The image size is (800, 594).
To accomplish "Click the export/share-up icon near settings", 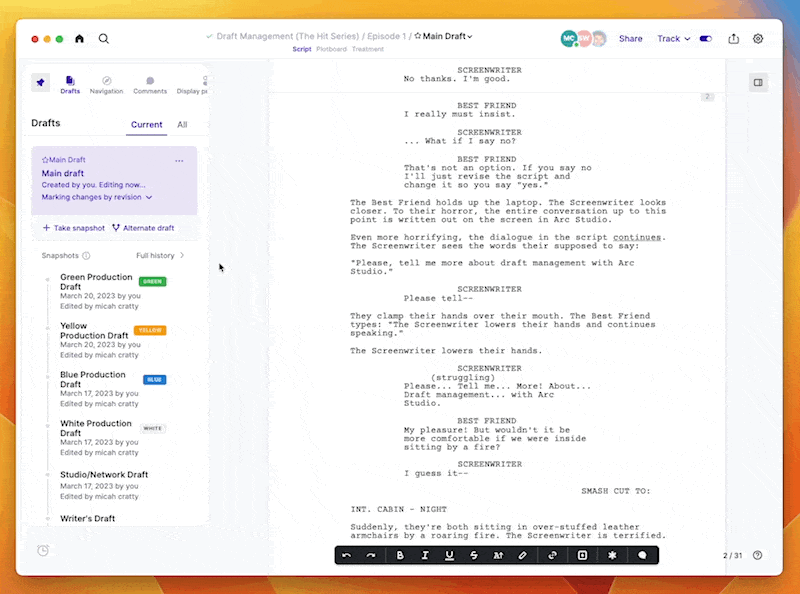I will click(734, 39).
